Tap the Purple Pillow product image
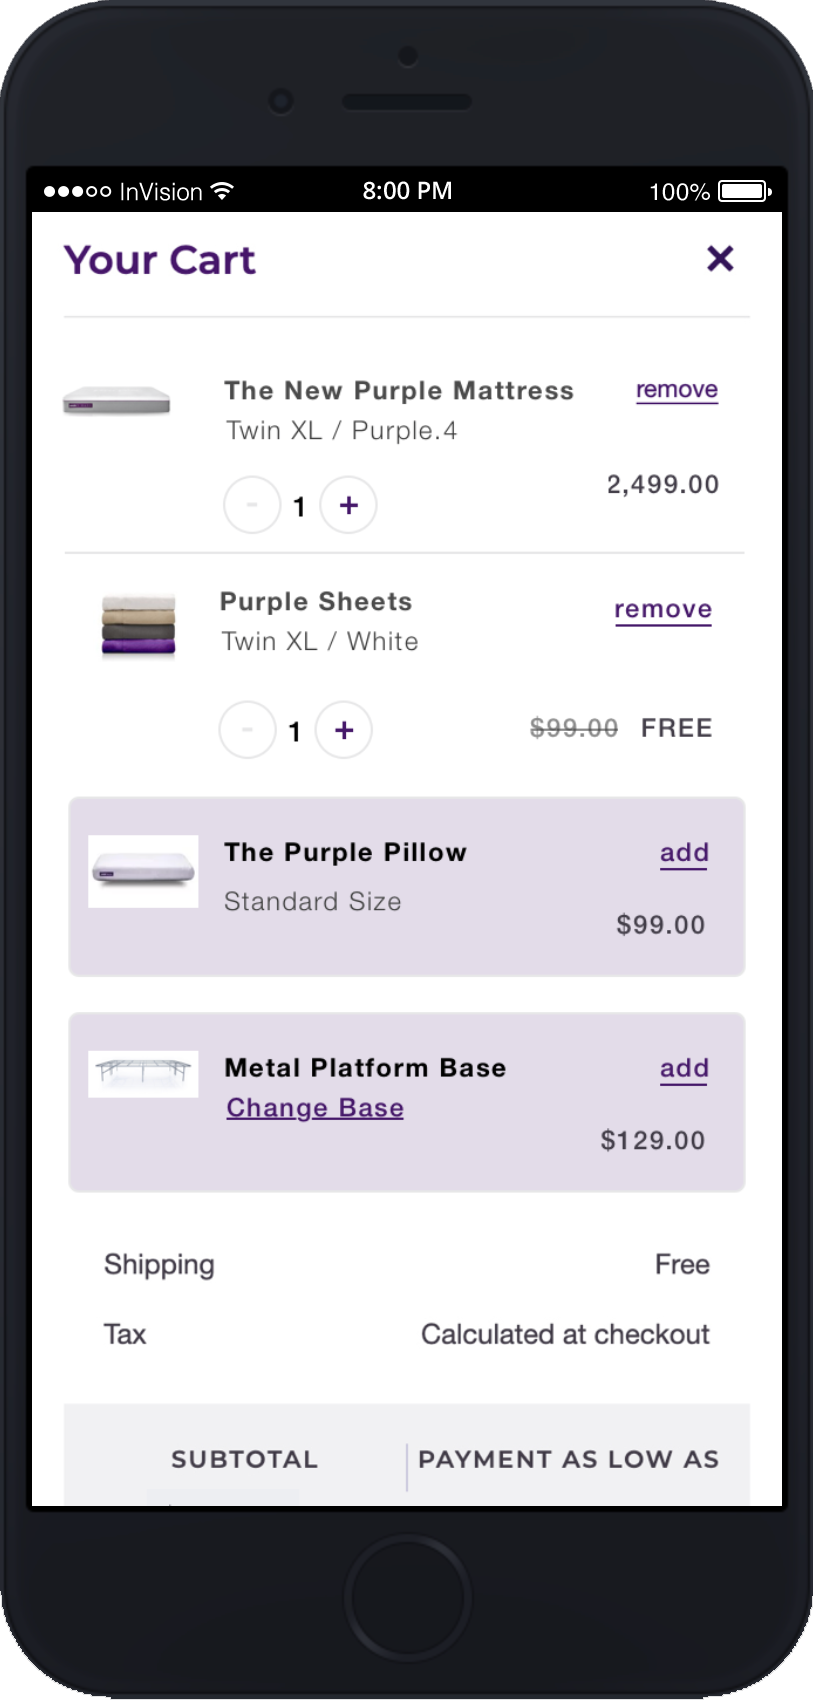The height and width of the screenshot is (1700, 813). (x=143, y=871)
